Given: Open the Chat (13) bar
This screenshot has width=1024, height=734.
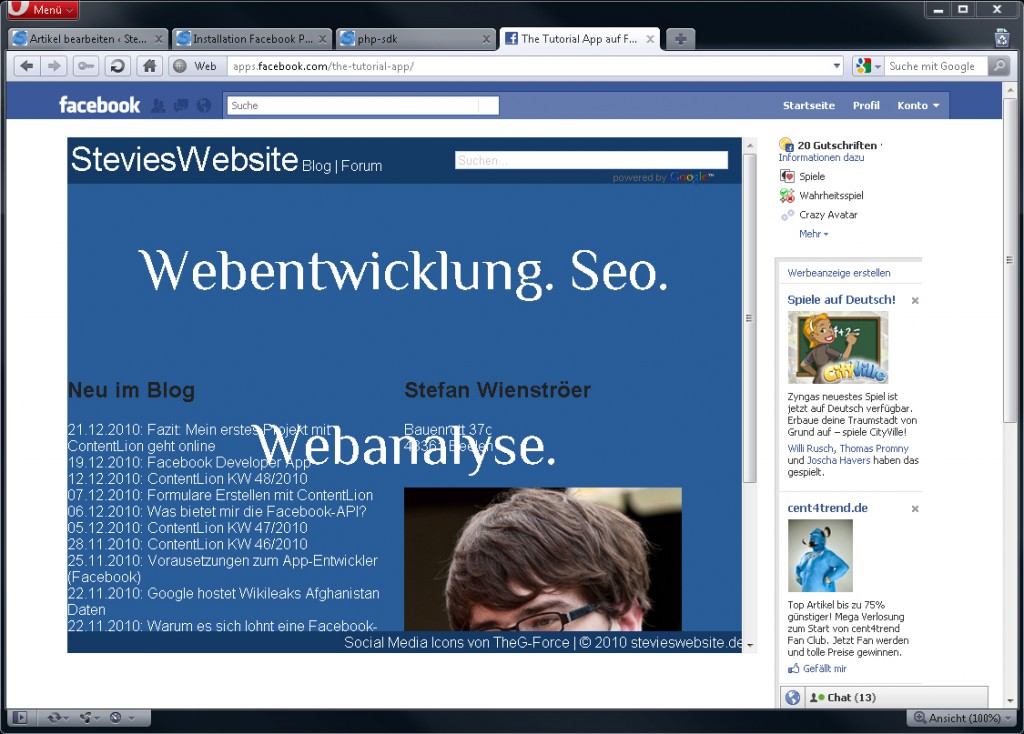Looking at the screenshot, I should (896, 697).
